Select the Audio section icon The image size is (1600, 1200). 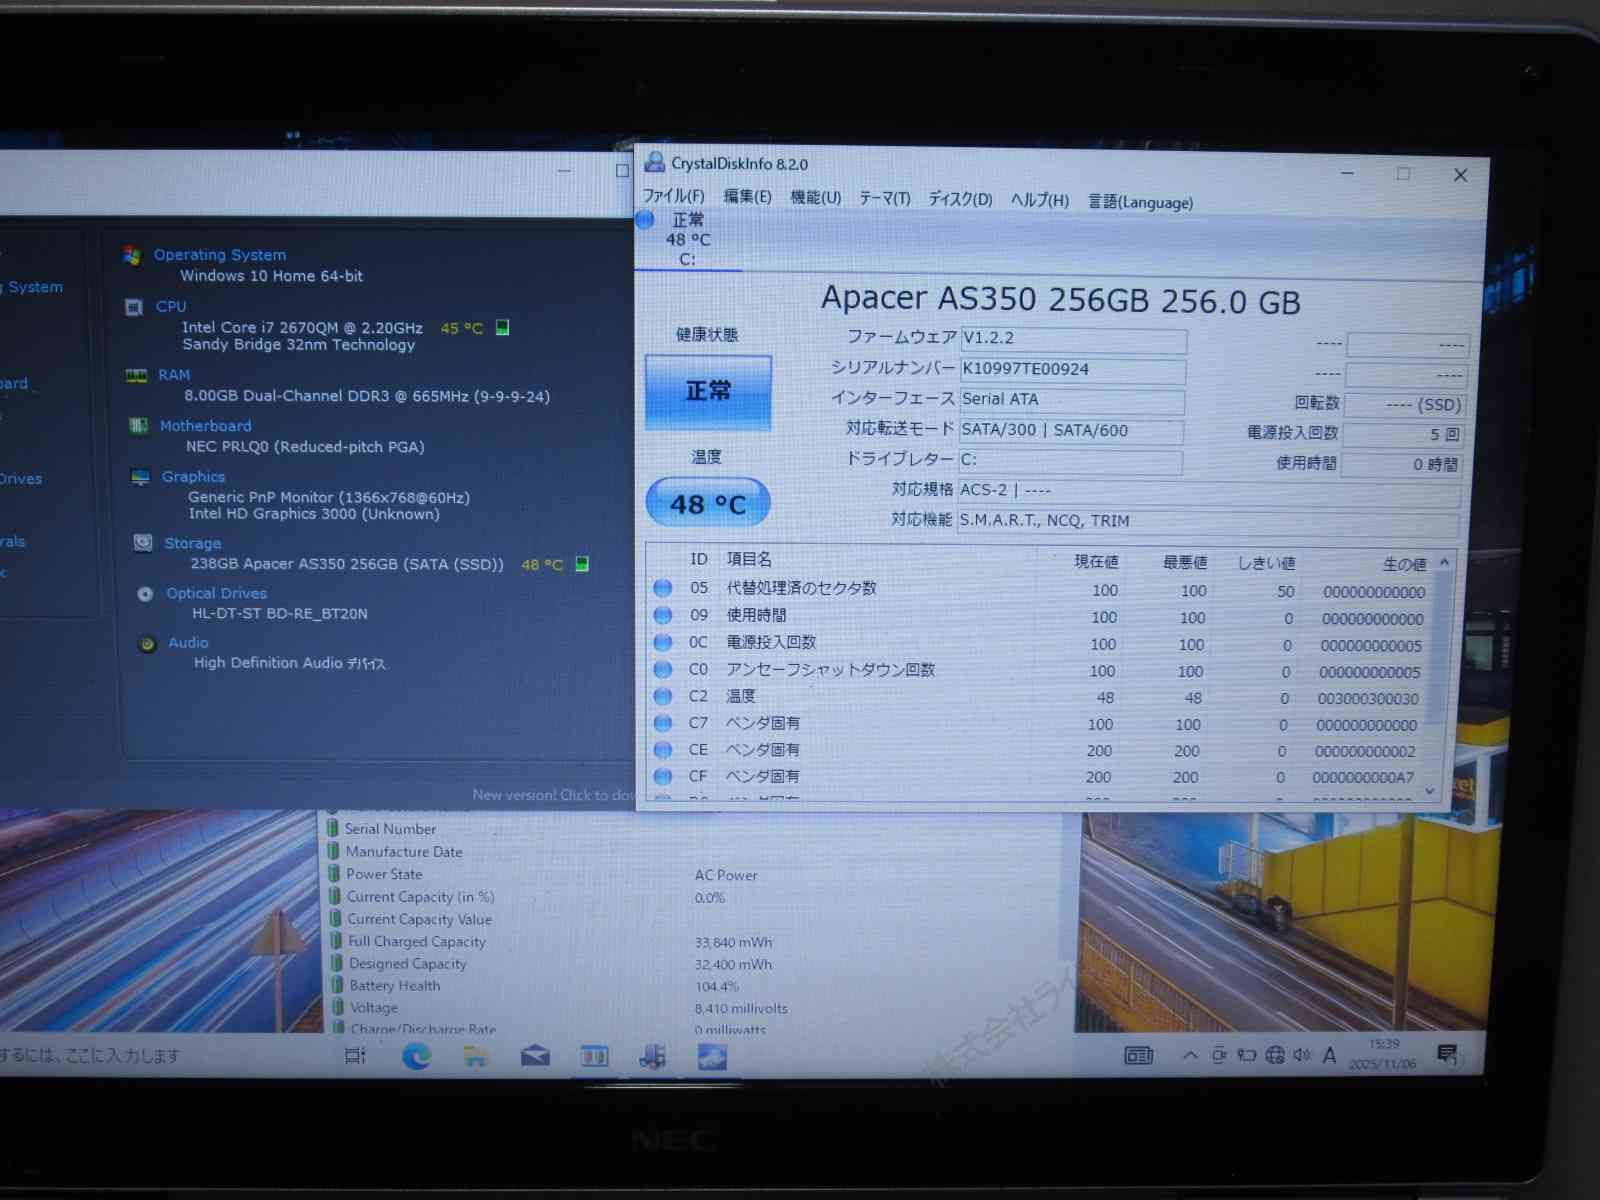pos(147,643)
